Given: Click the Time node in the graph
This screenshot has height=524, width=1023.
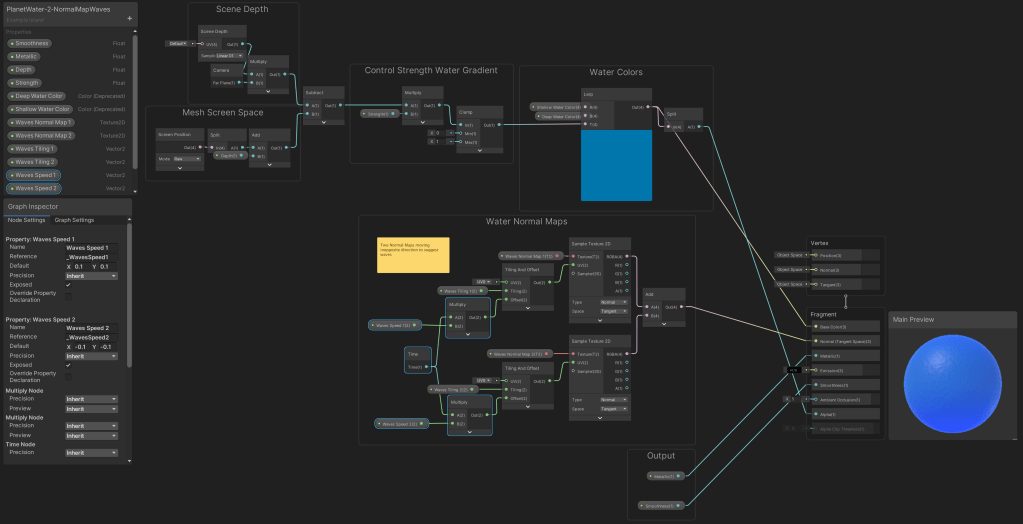Looking at the screenshot, I should click(412, 354).
